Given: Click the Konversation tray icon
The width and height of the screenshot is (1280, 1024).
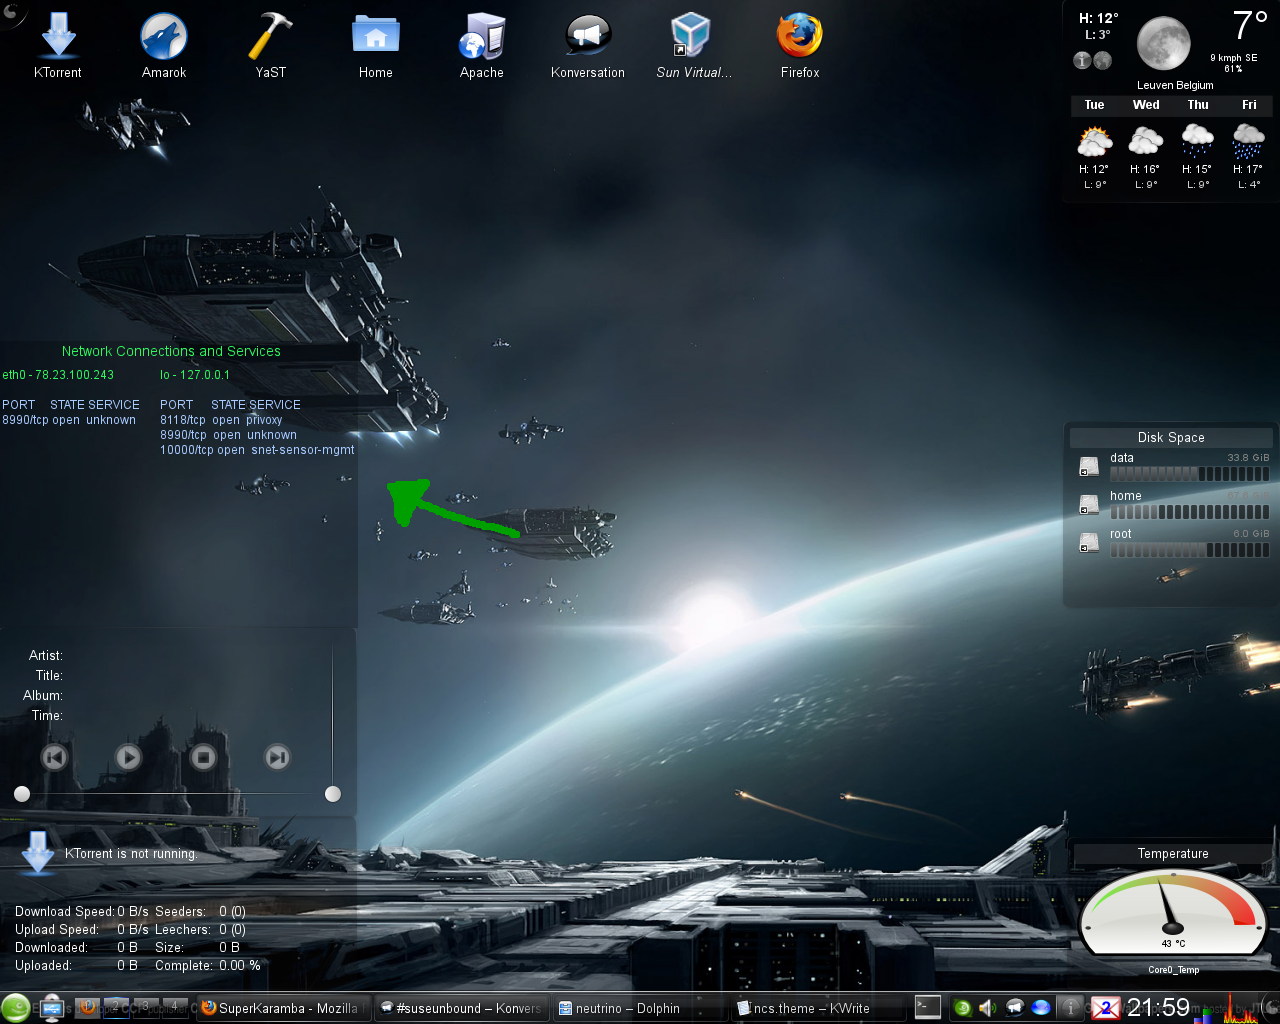Looking at the screenshot, I should (1015, 1008).
